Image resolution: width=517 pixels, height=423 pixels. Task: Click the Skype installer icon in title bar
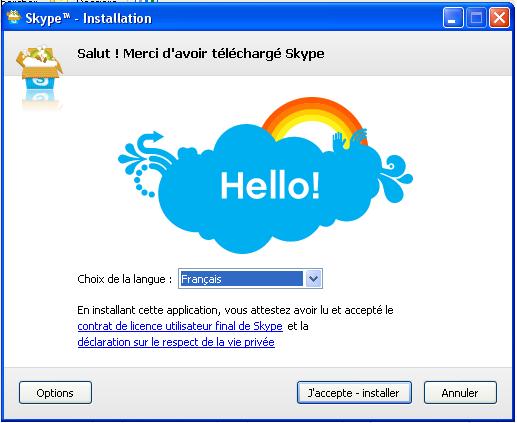tap(13, 17)
